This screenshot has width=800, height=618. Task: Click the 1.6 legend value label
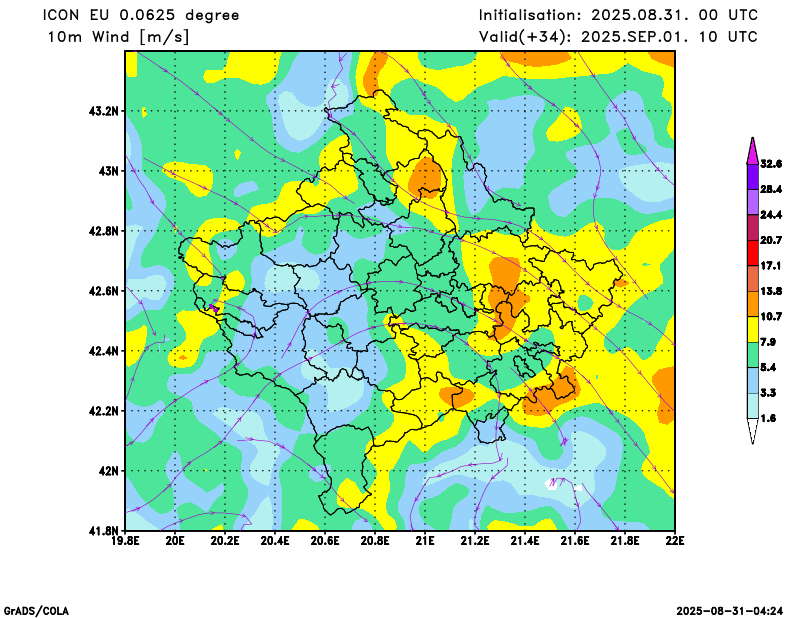pyautogui.click(x=768, y=419)
